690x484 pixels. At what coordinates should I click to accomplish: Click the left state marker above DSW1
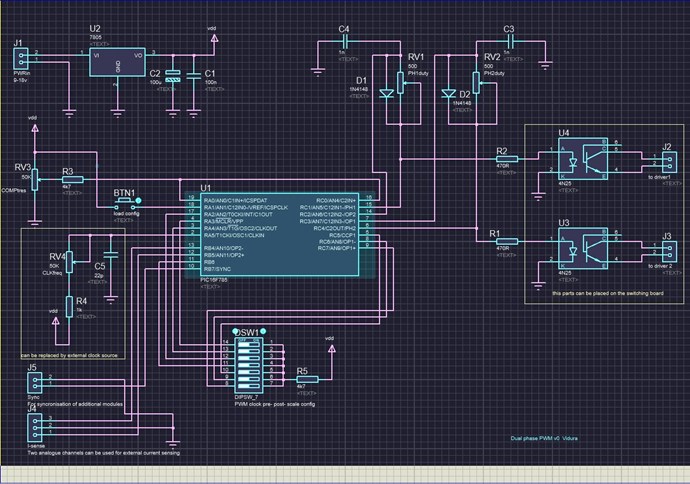pyautogui.click(x=235, y=331)
